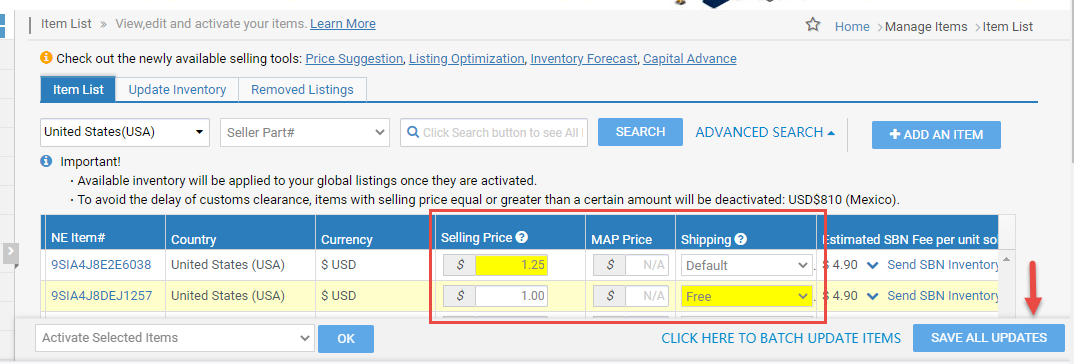This screenshot has width=1074, height=364.
Task: Open the Seller Part# filter dropdown
Action: pyautogui.click(x=305, y=132)
